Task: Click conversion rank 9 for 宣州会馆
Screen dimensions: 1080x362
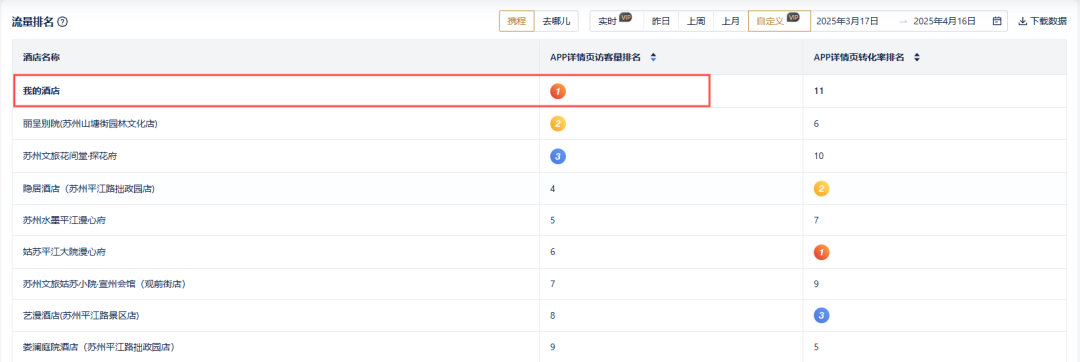Action: 816,284
